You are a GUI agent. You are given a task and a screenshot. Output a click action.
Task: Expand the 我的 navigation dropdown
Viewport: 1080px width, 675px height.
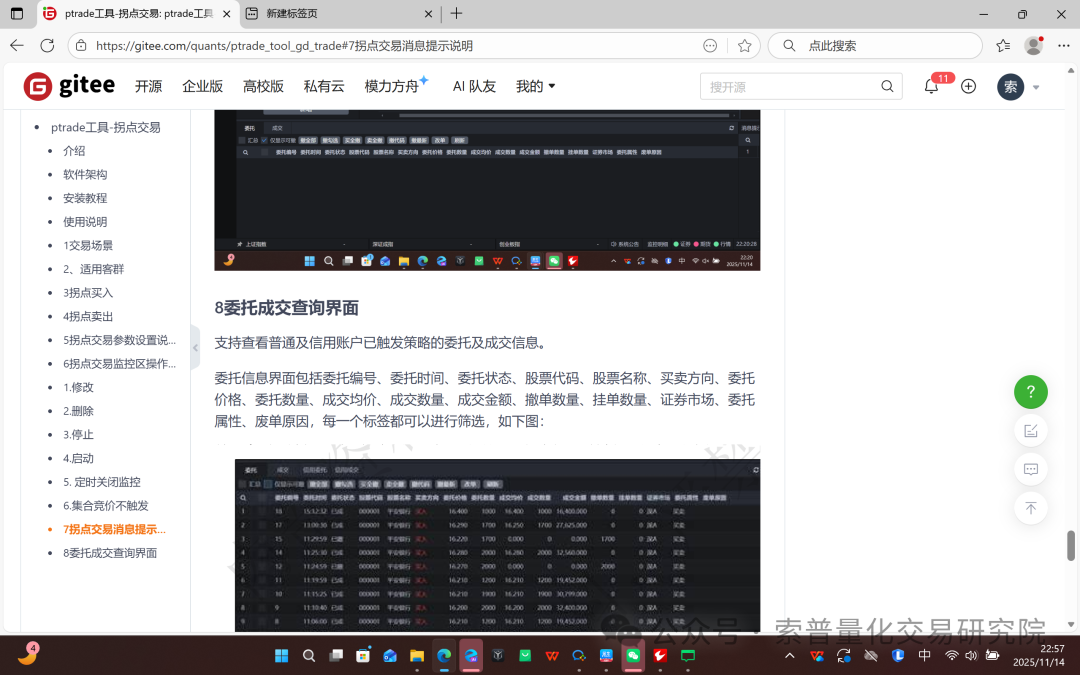click(x=536, y=86)
